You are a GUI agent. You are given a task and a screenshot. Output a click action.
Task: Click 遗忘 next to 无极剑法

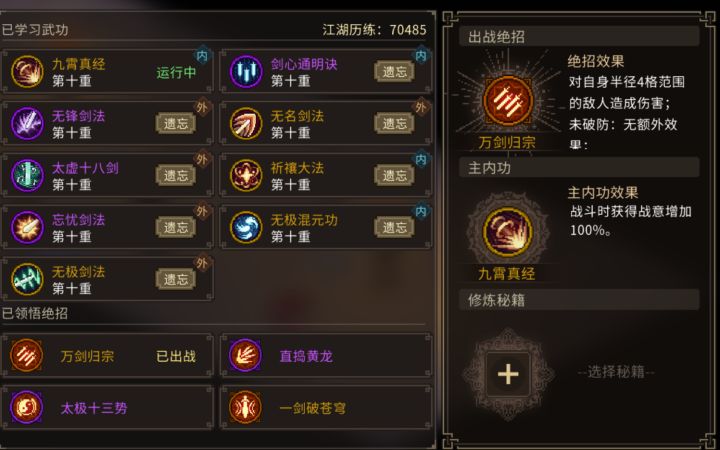point(176,279)
